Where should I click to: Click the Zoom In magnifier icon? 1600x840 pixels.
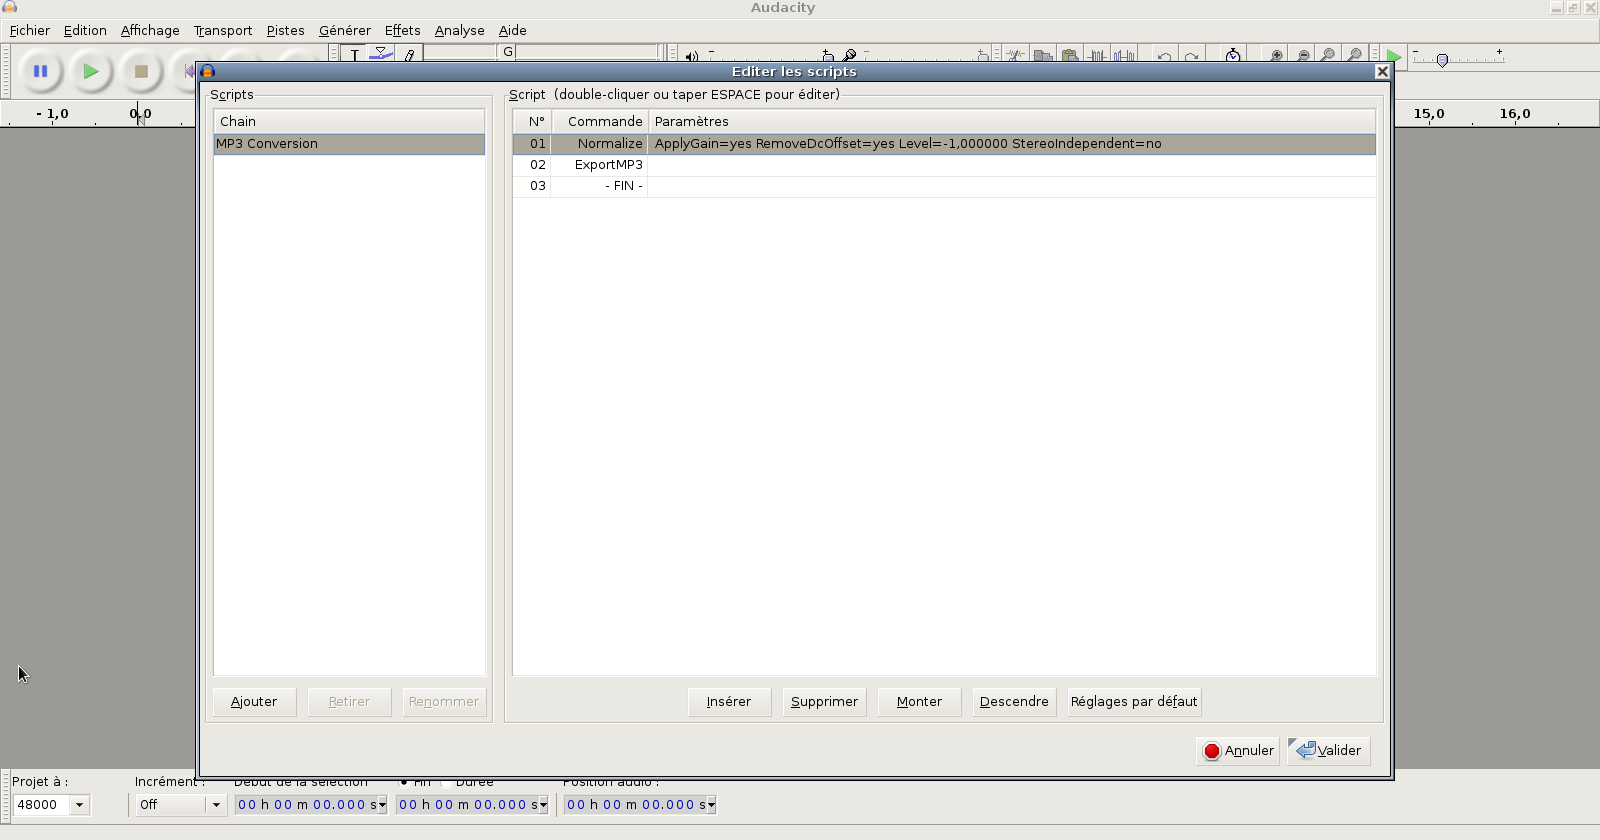coord(1276,55)
